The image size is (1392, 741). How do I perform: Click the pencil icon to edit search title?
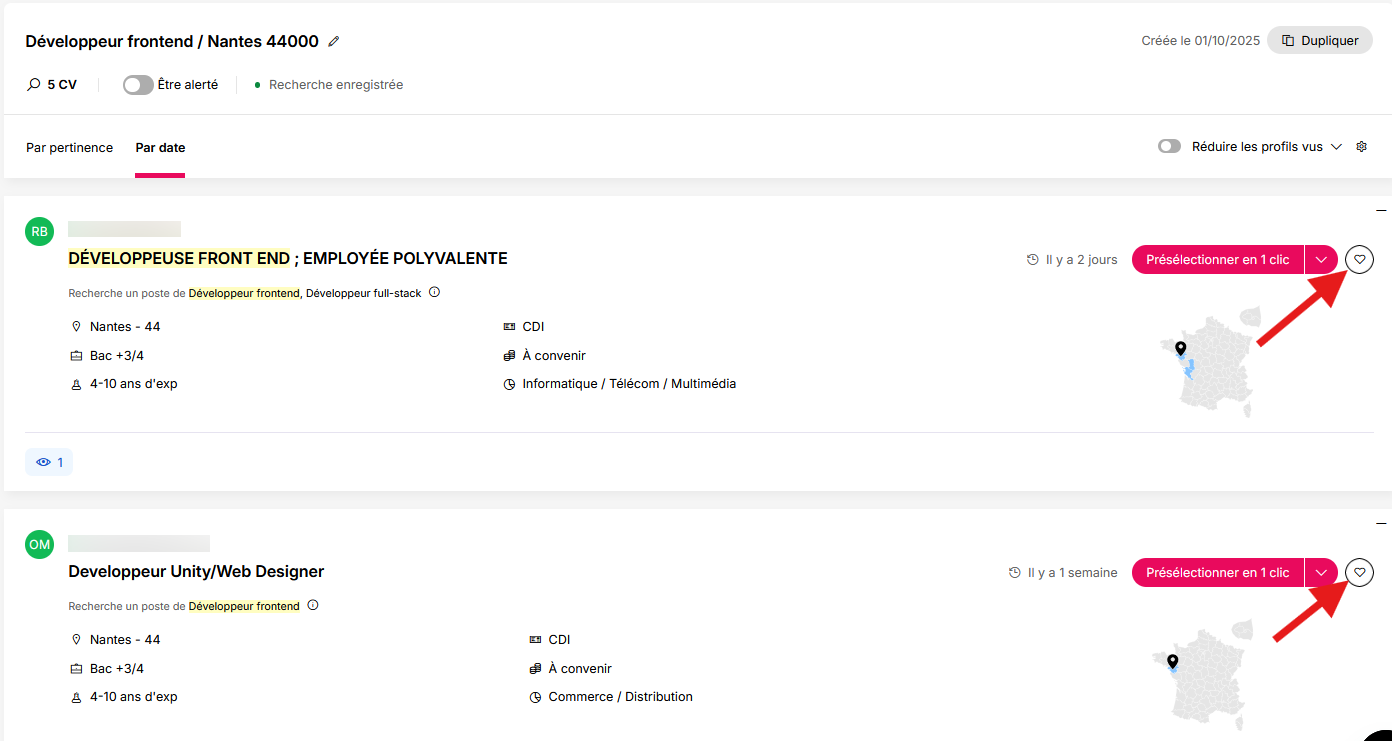click(x=334, y=42)
